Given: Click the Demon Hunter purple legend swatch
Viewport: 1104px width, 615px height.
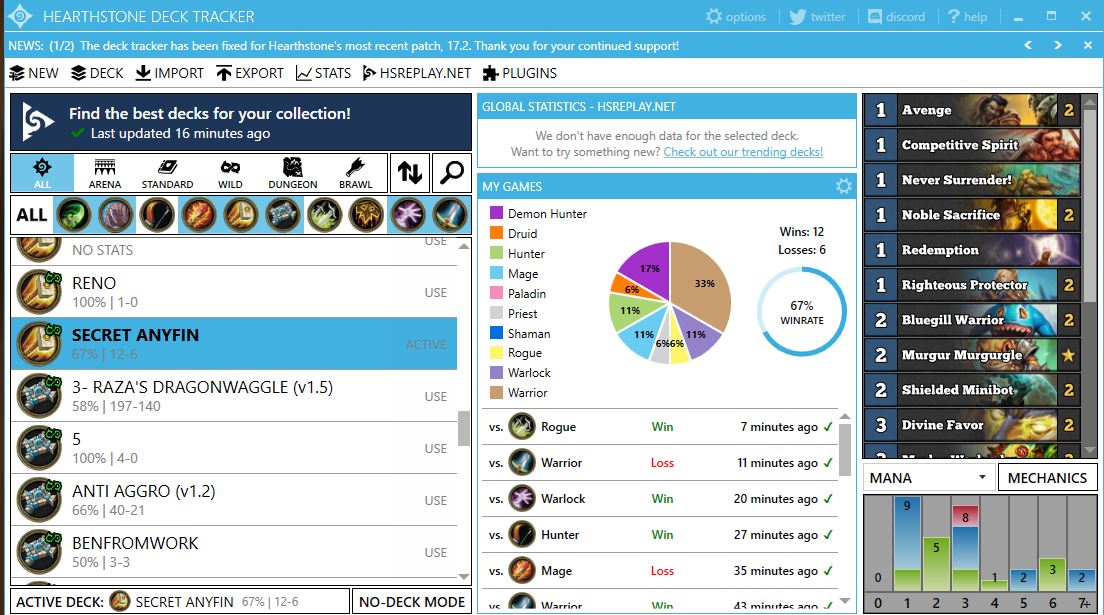Looking at the screenshot, I should coord(496,213).
